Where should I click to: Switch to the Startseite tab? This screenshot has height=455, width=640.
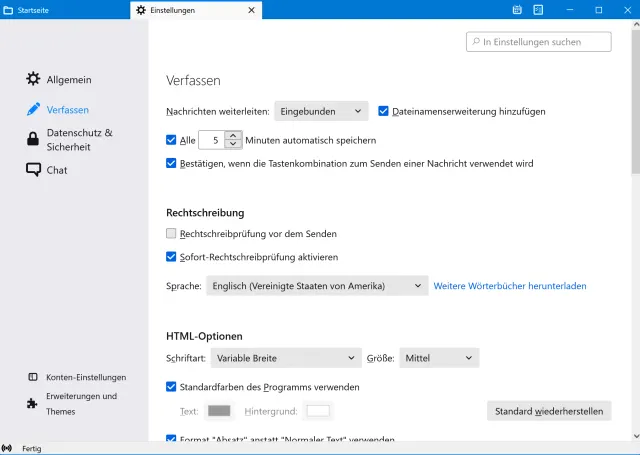64,10
